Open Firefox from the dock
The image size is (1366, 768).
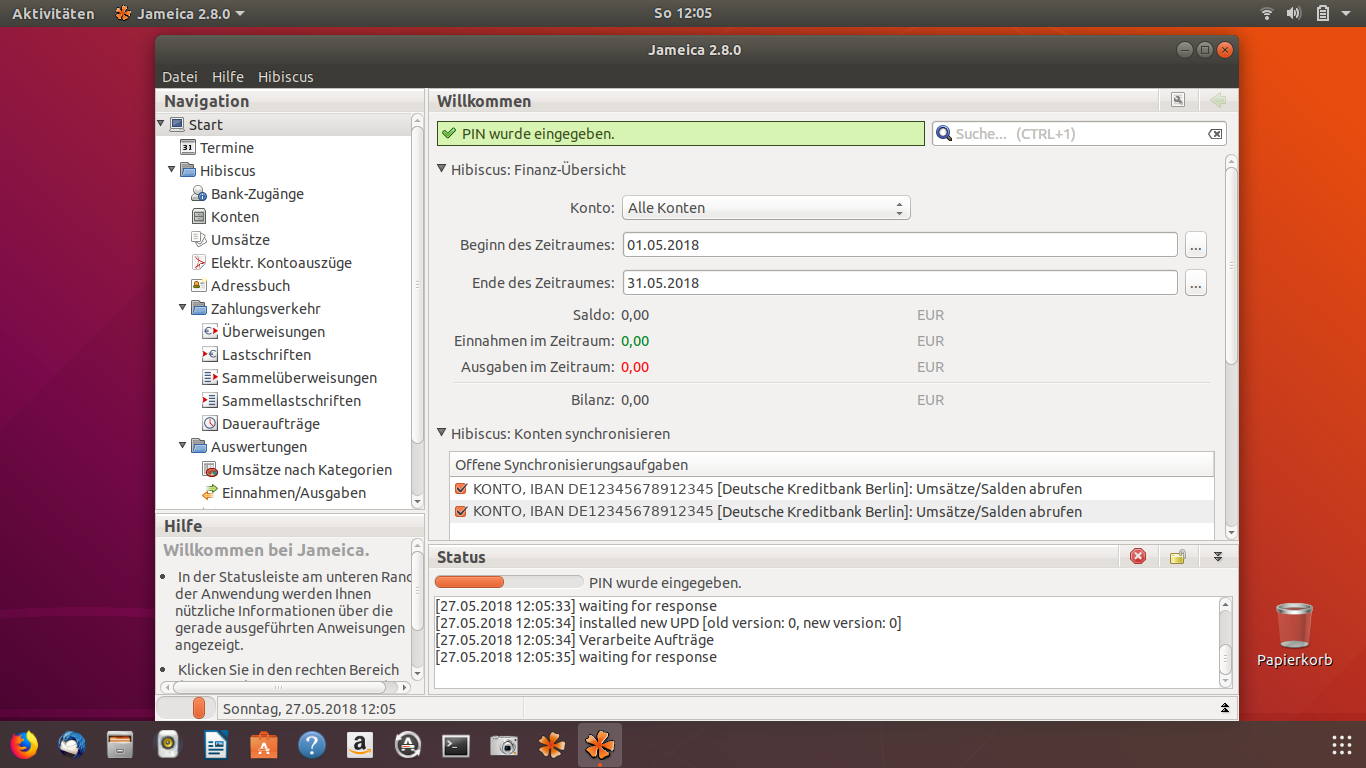pyautogui.click(x=24, y=745)
